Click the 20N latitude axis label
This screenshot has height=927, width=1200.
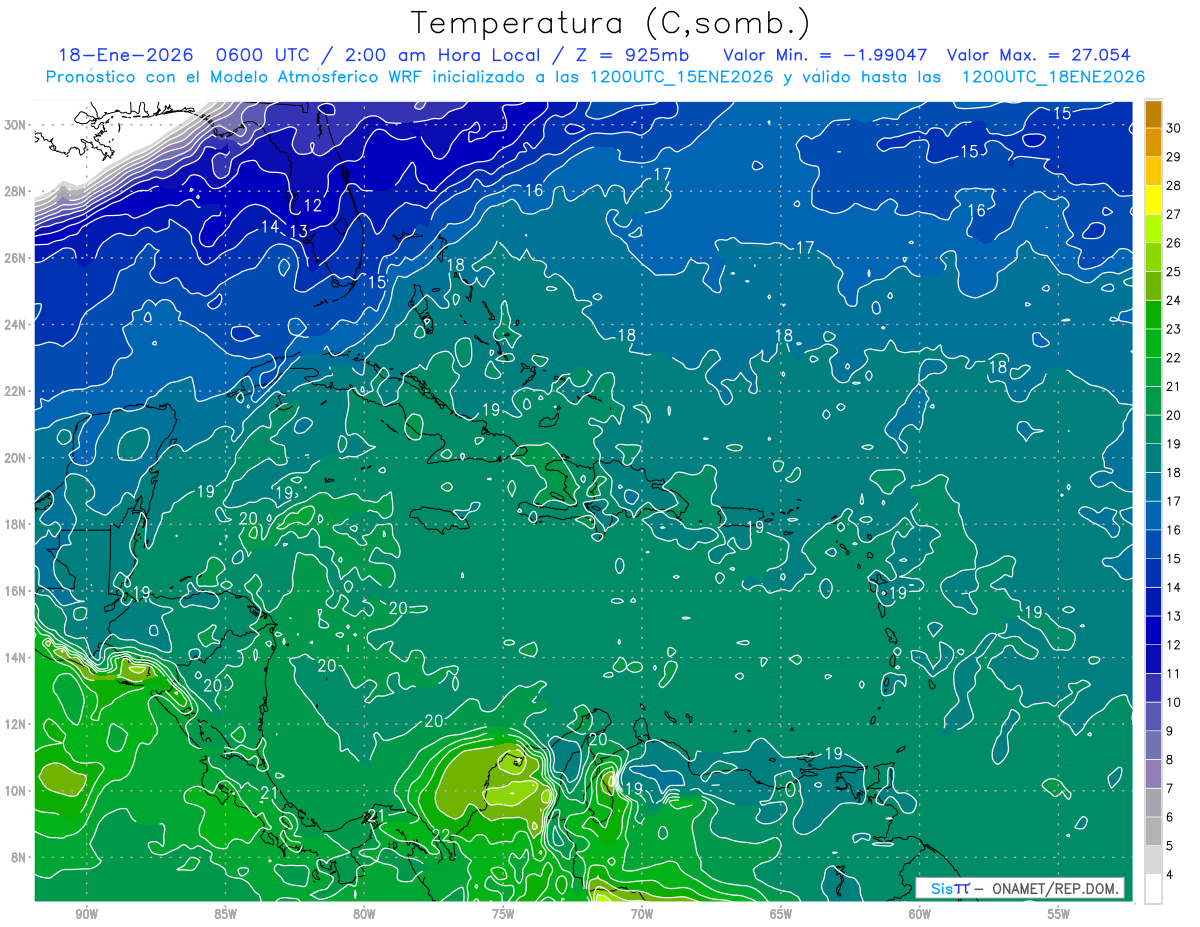coord(16,458)
